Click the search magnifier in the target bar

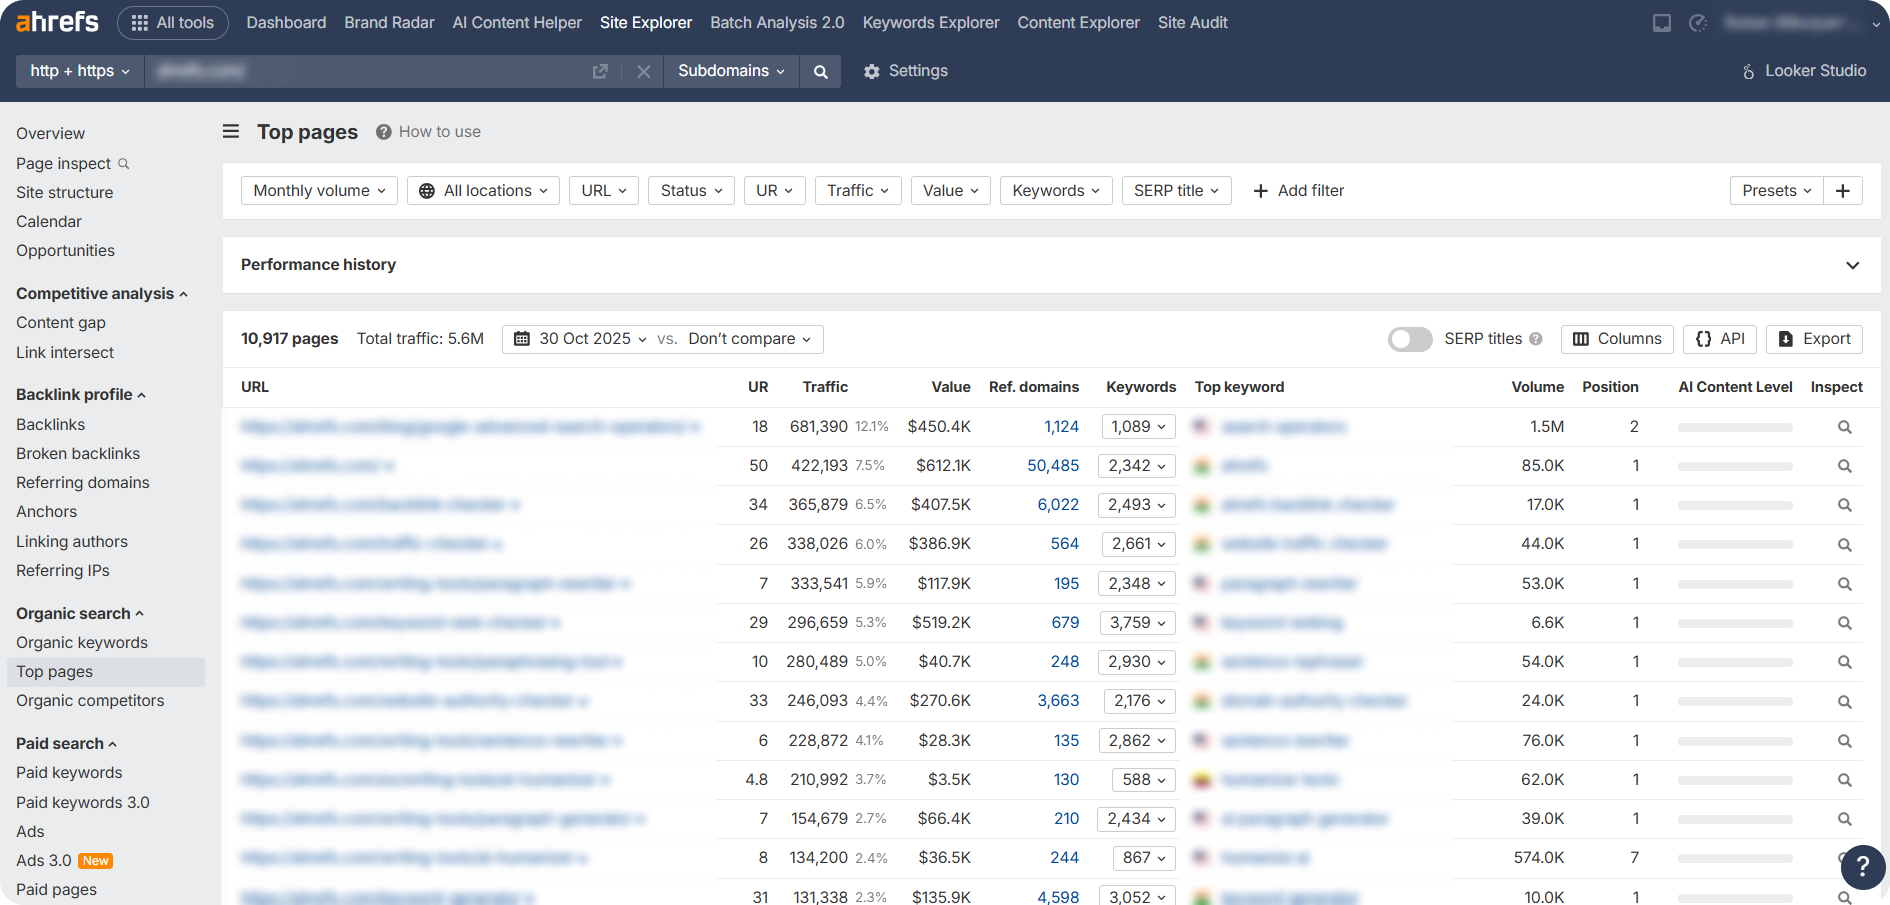(820, 71)
